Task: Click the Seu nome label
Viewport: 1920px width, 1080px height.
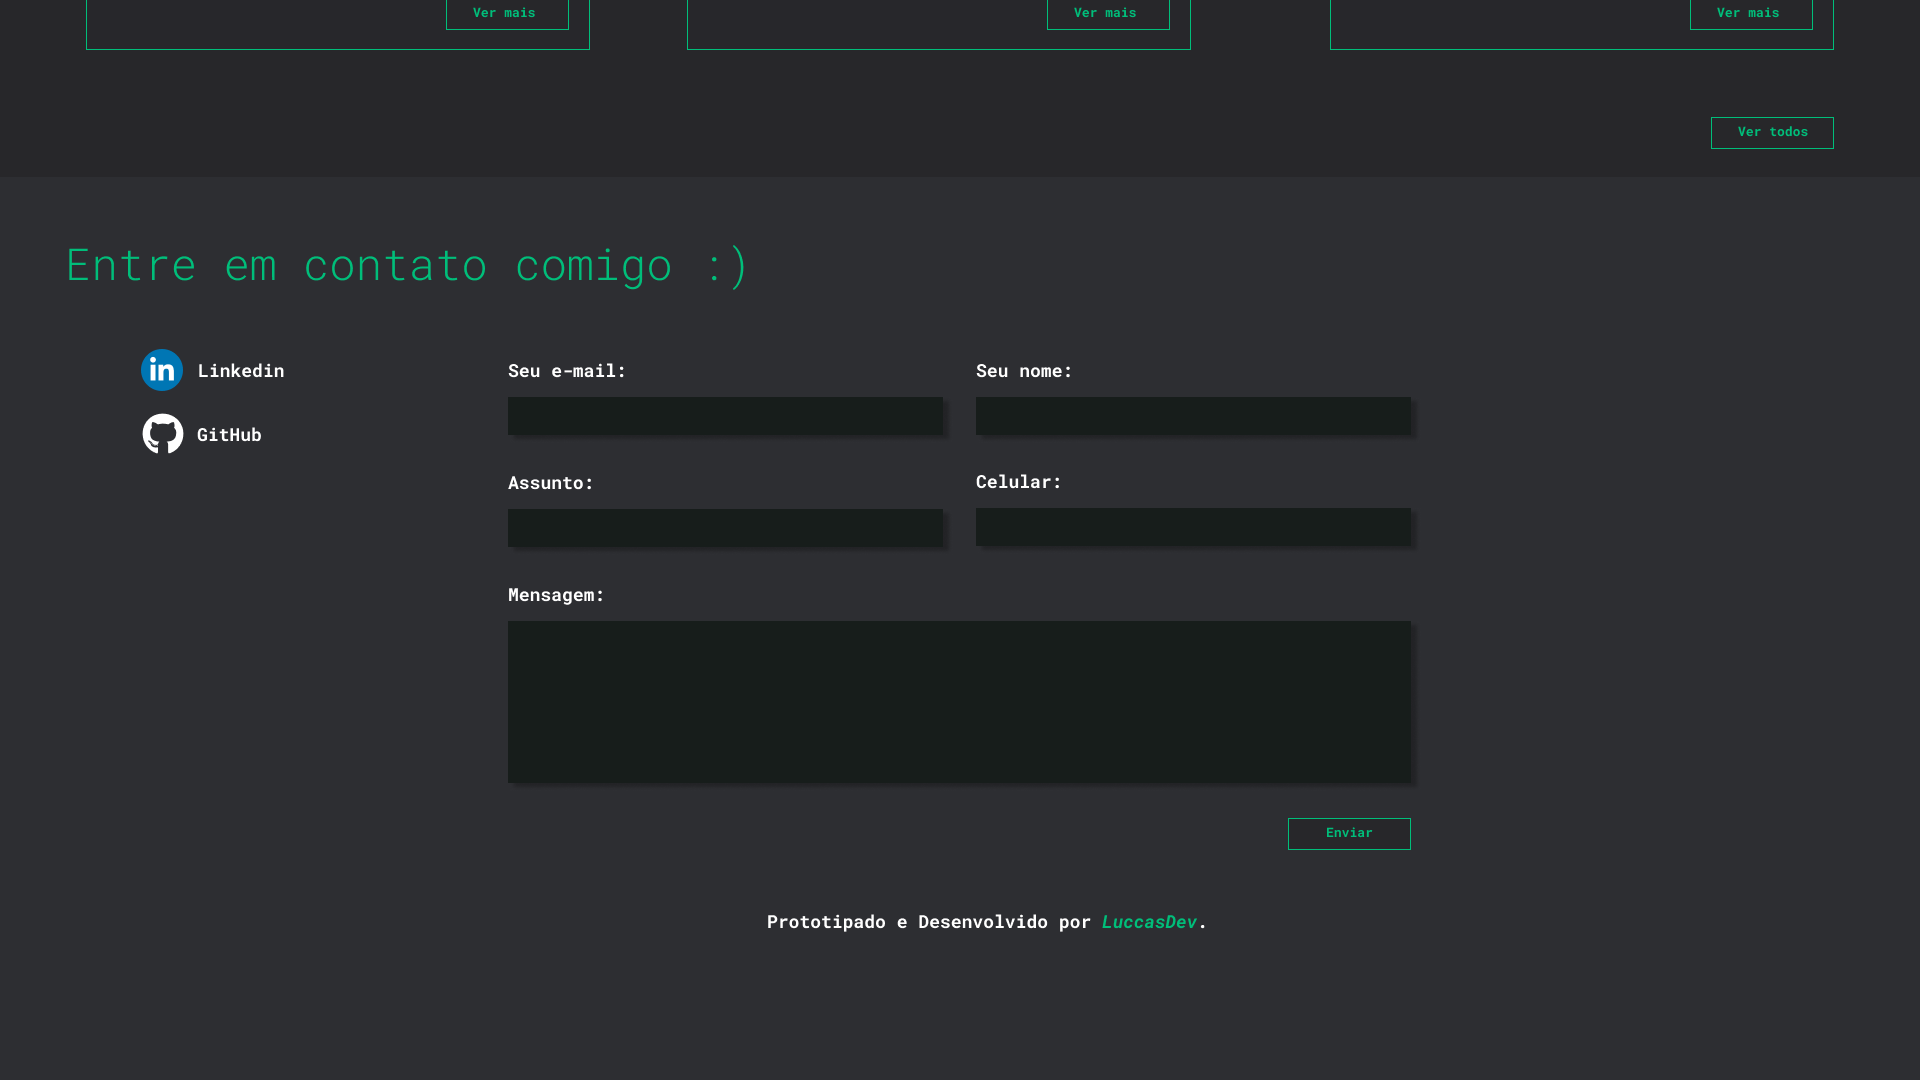Action: [x=1024, y=371]
